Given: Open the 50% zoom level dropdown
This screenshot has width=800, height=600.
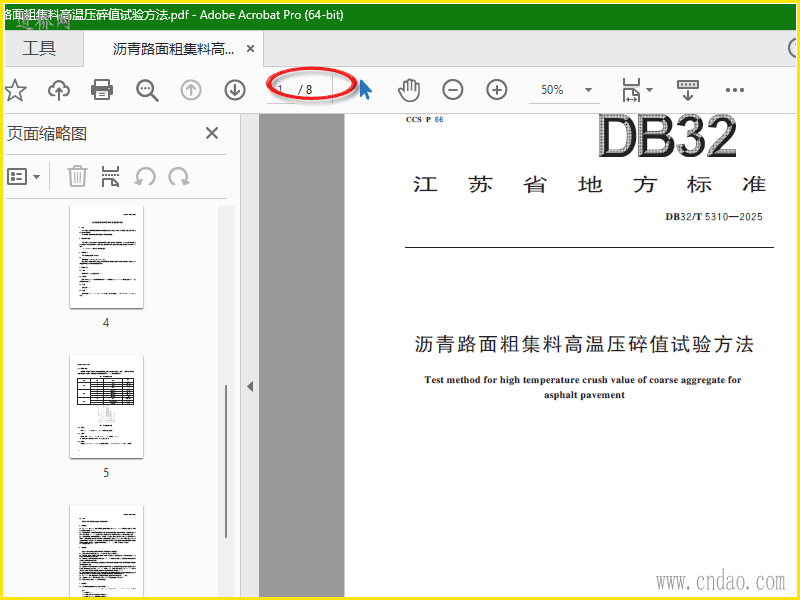Looking at the screenshot, I should click(564, 90).
